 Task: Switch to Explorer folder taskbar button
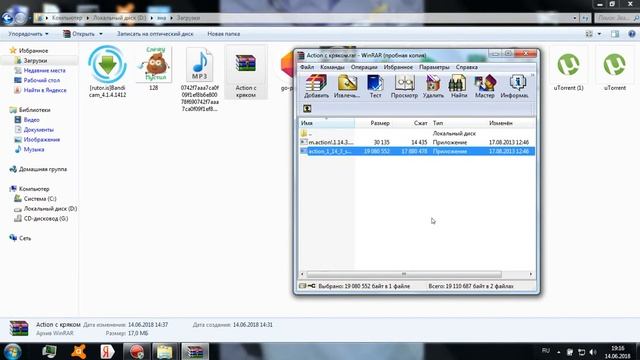[165, 351]
